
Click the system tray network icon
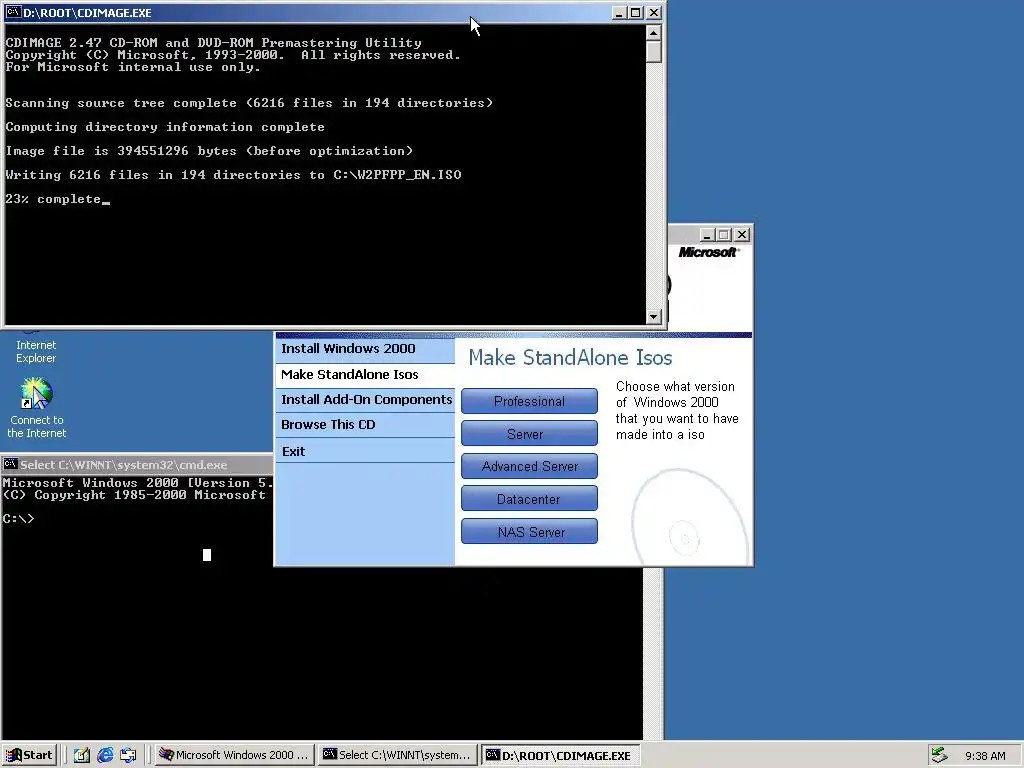939,755
